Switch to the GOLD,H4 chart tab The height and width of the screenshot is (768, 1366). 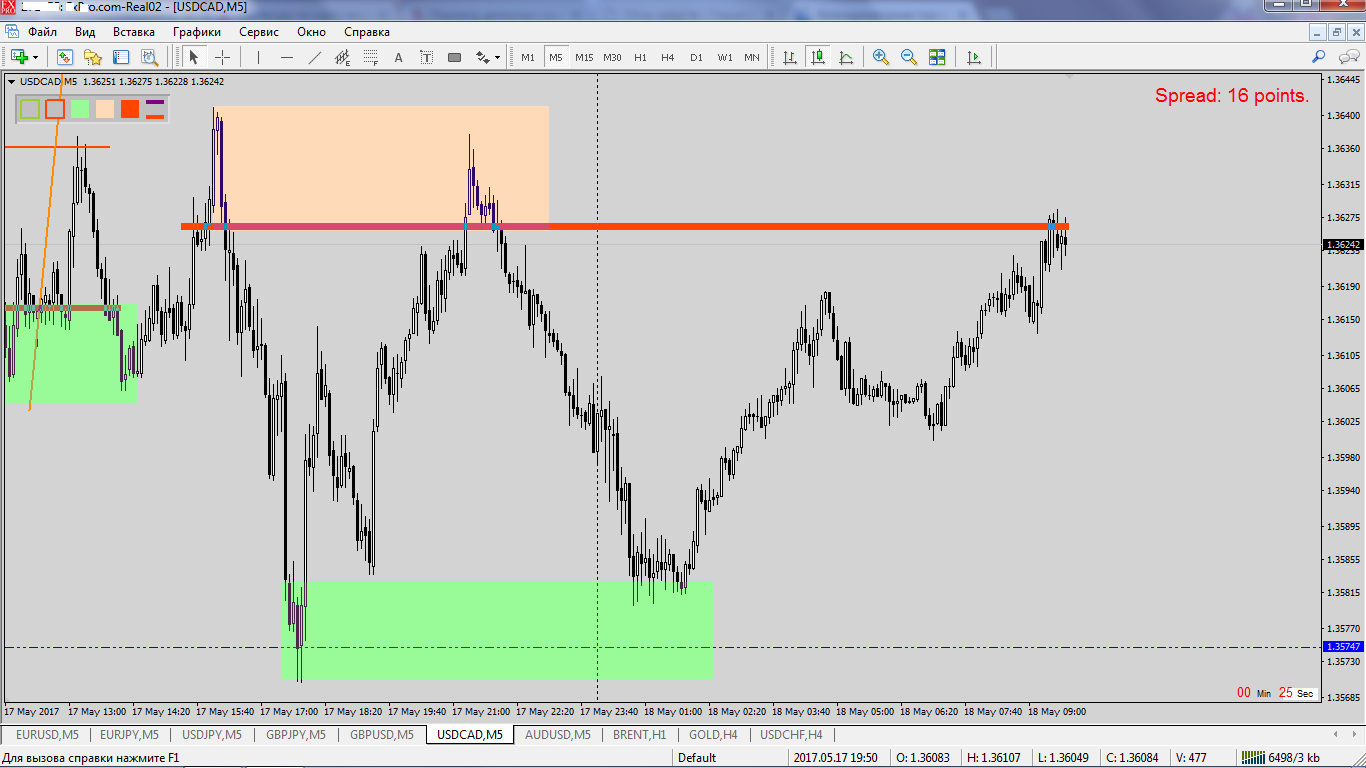713,735
